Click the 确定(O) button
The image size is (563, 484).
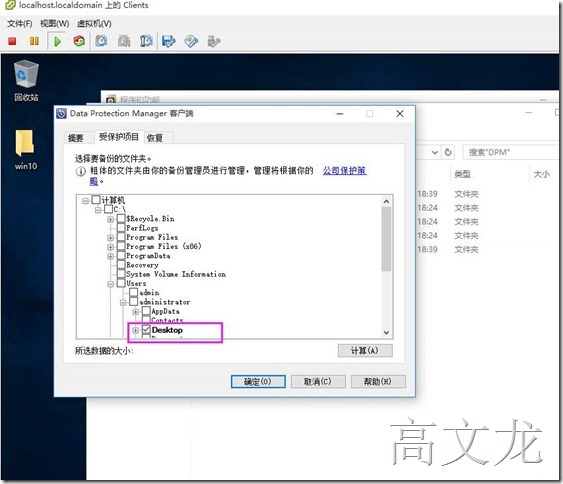click(258, 381)
